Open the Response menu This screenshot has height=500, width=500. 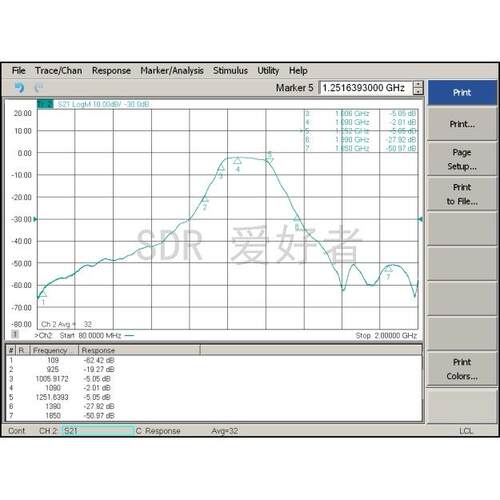111,71
